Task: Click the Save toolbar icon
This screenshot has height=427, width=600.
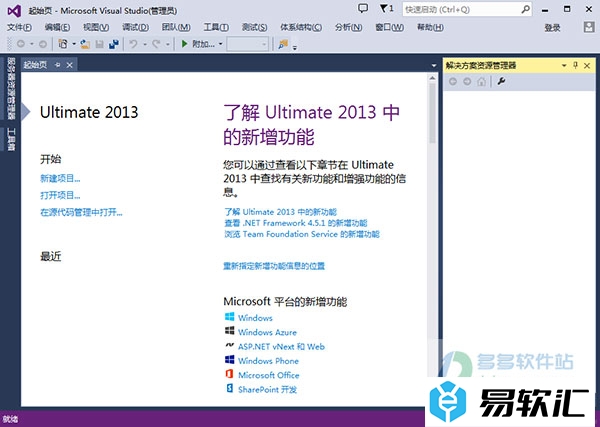Action: (x=99, y=44)
